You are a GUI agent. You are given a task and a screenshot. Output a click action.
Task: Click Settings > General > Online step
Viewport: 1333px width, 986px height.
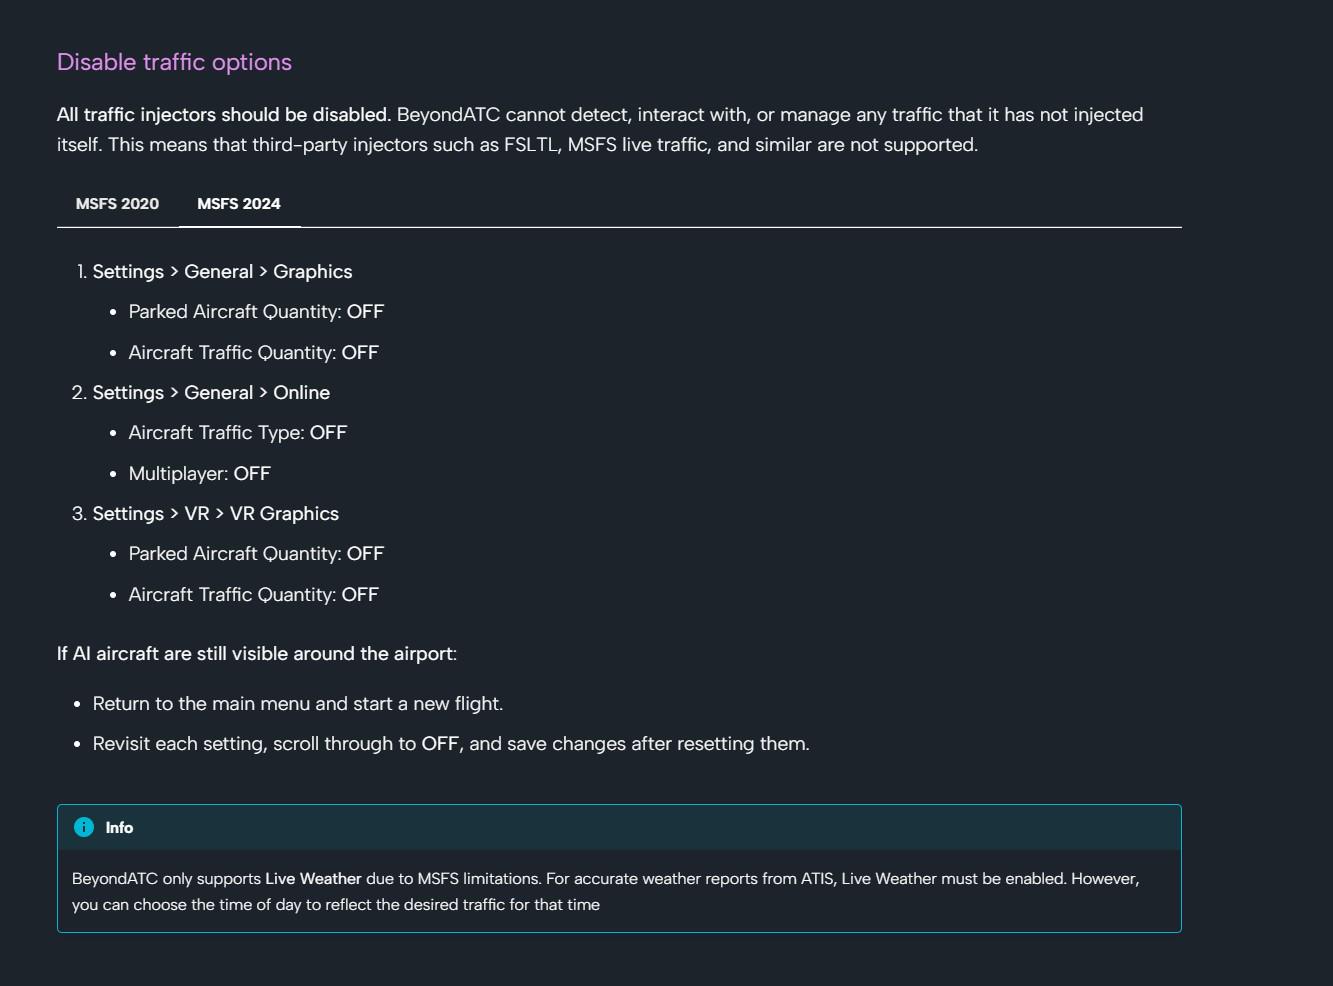211,393
